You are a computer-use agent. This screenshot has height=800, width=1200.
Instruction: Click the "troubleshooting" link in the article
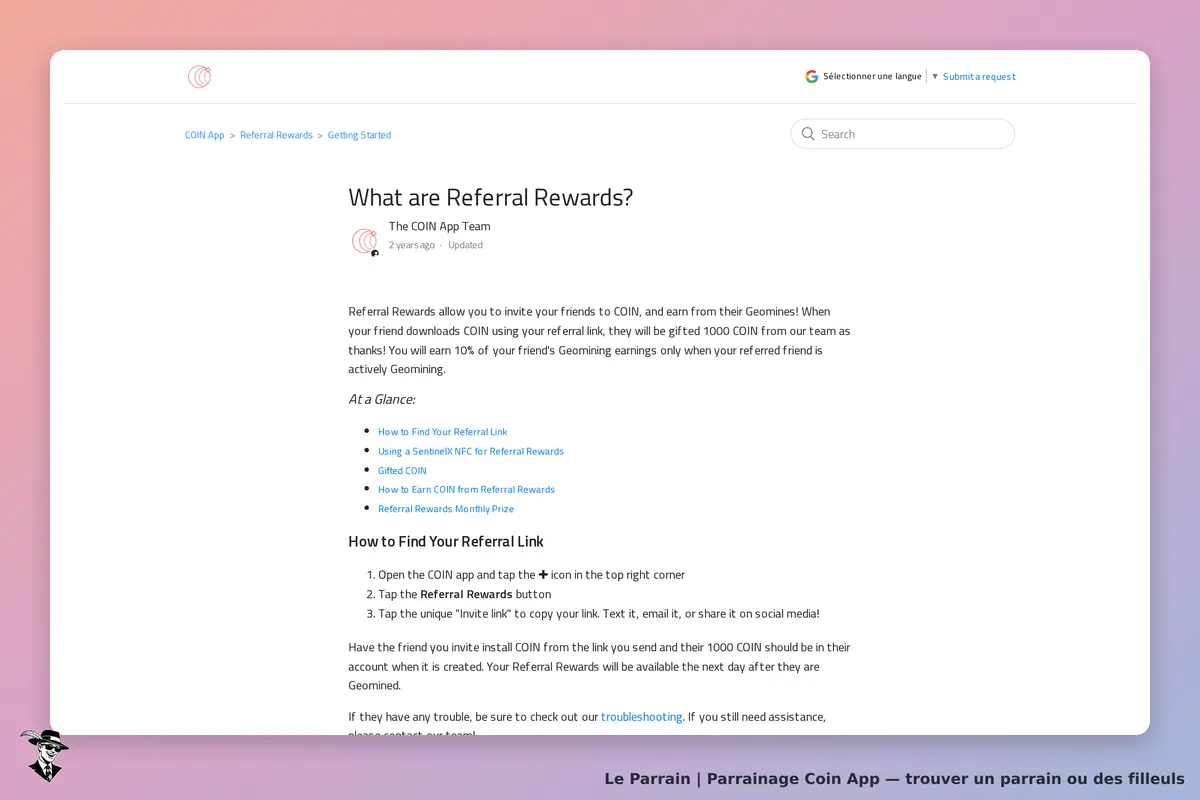642,717
